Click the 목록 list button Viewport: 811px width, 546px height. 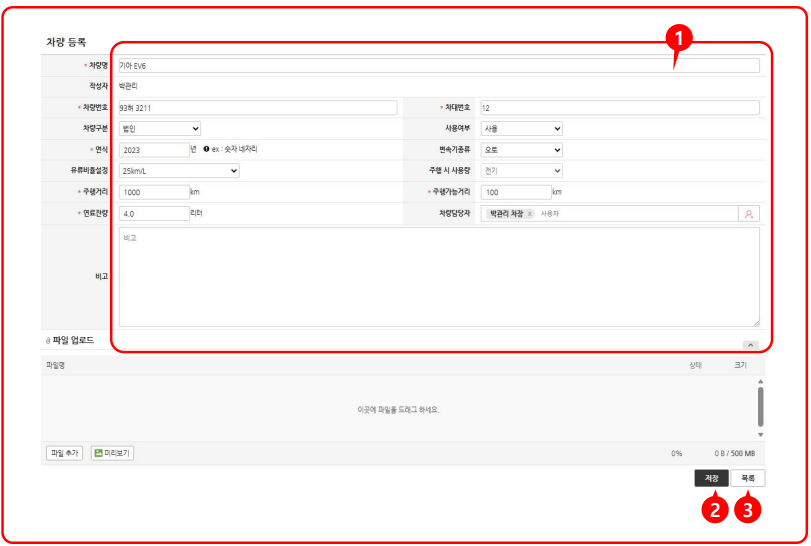coord(748,479)
